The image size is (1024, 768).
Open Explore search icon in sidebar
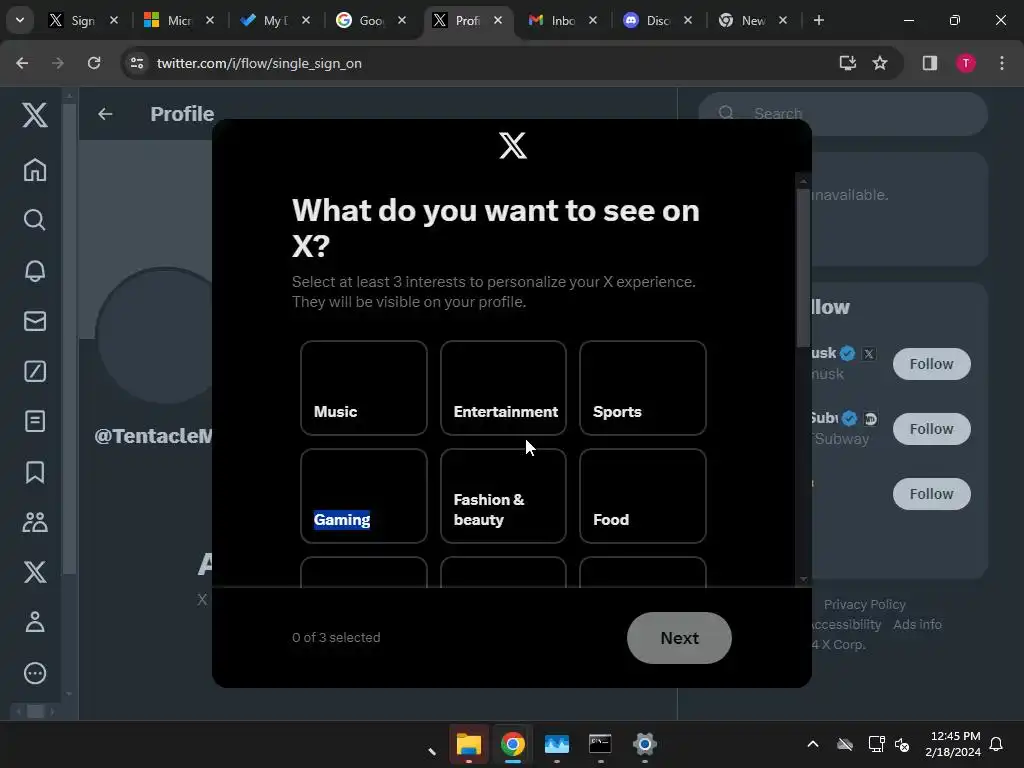35,220
